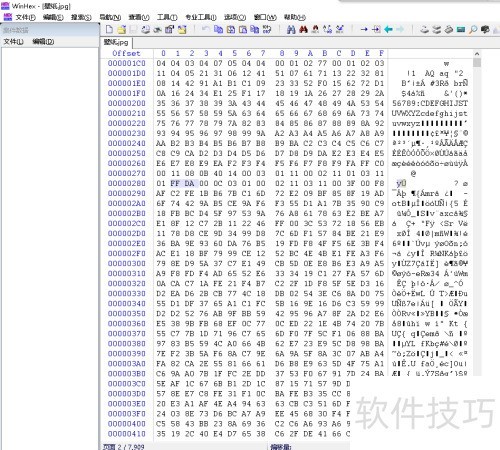This screenshot has height=450, width=500.
Task: Click the vertical scrollbar thumb in hex view
Action: click(x=477, y=62)
